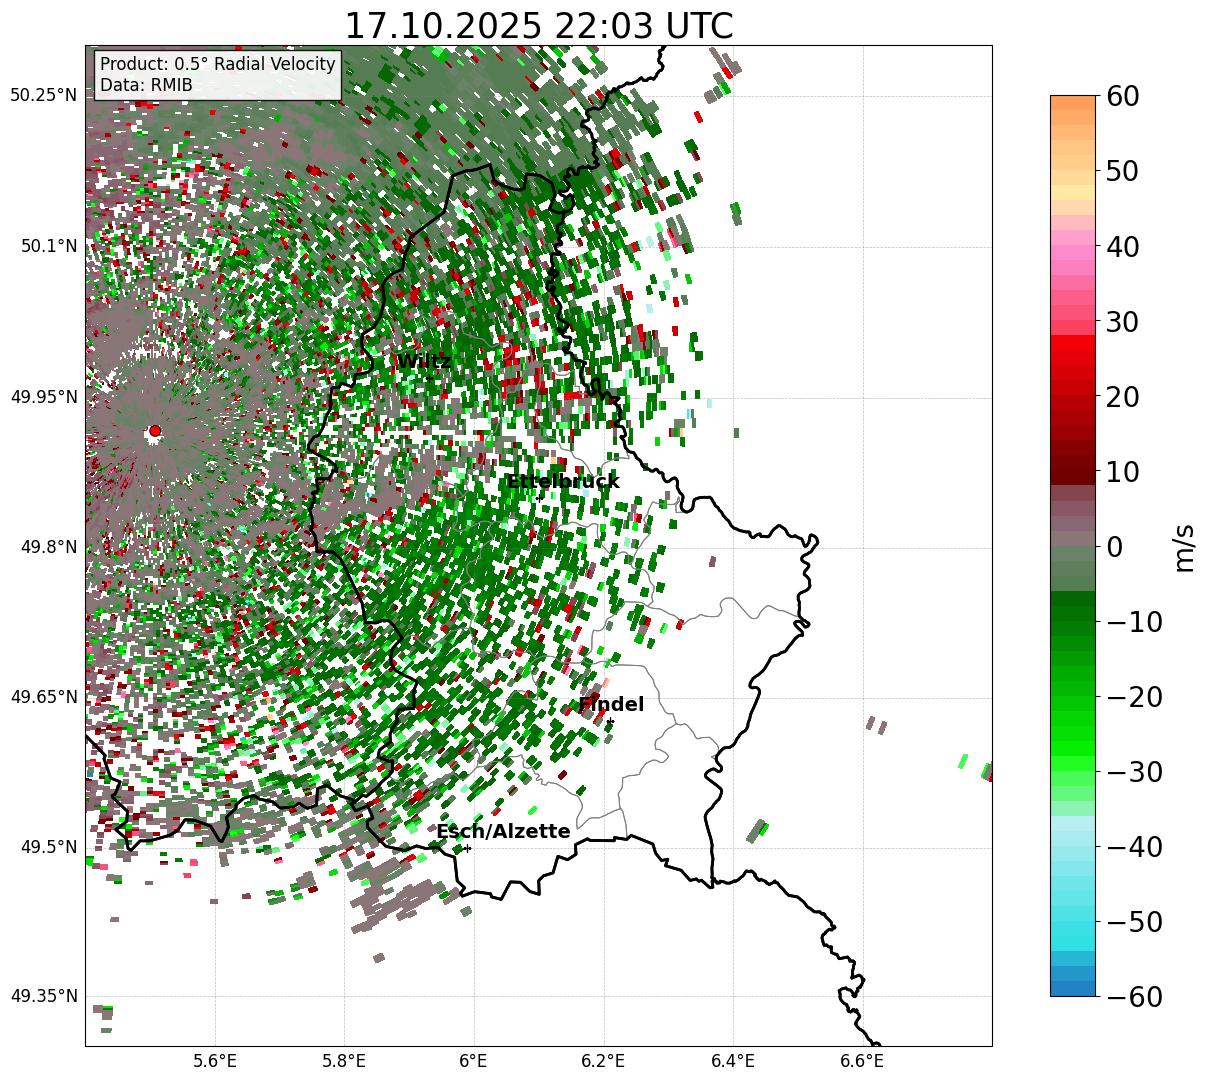The width and height of the screenshot is (1207, 1081).
Task: Click the colorbar 10 tick label
Action: [x=1122, y=471]
